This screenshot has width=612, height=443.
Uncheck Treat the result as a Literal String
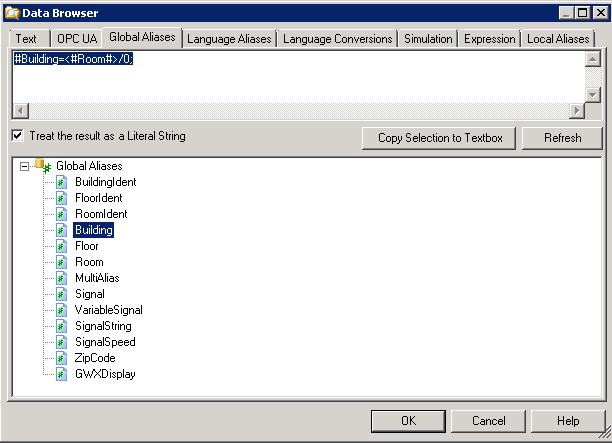(x=17, y=136)
